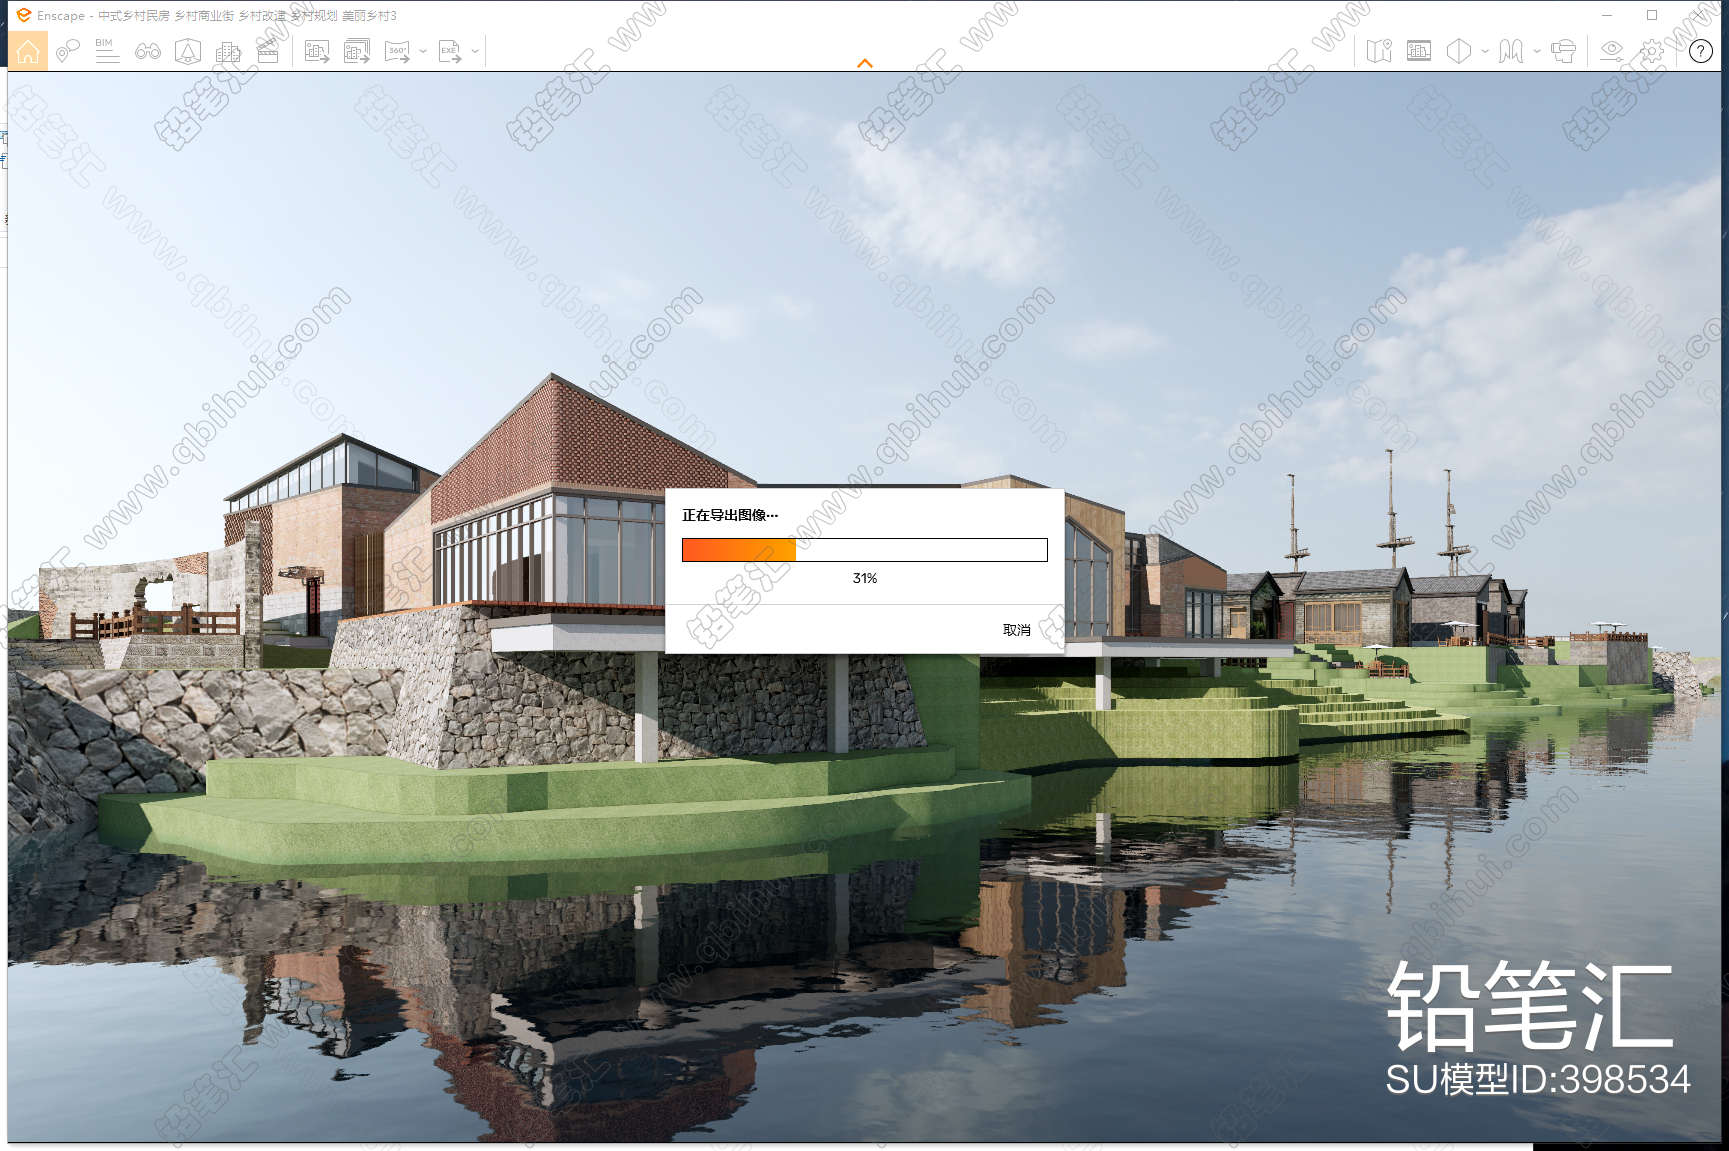Expand the 360° panorama export options arrow

pyautogui.click(x=423, y=51)
